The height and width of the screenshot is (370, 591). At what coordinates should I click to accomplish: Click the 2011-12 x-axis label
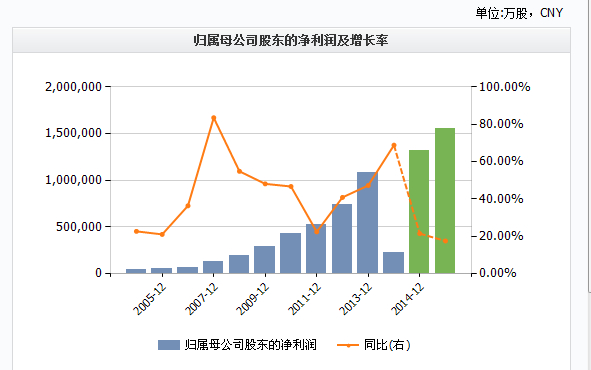(x=304, y=299)
